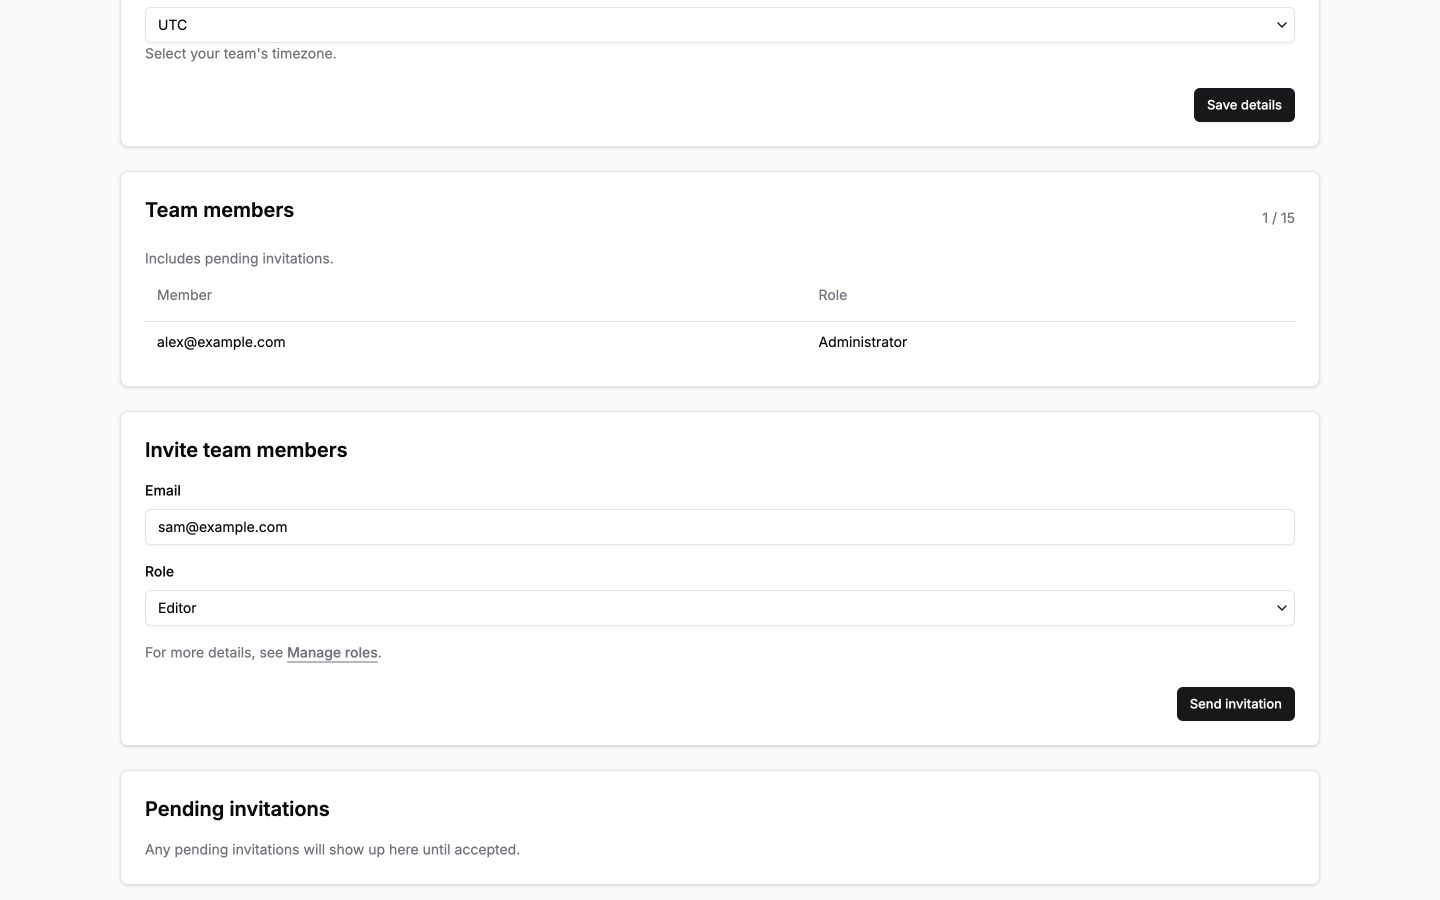The image size is (1440, 900).
Task: Open the Manage roles link
Action: point(332,653)
